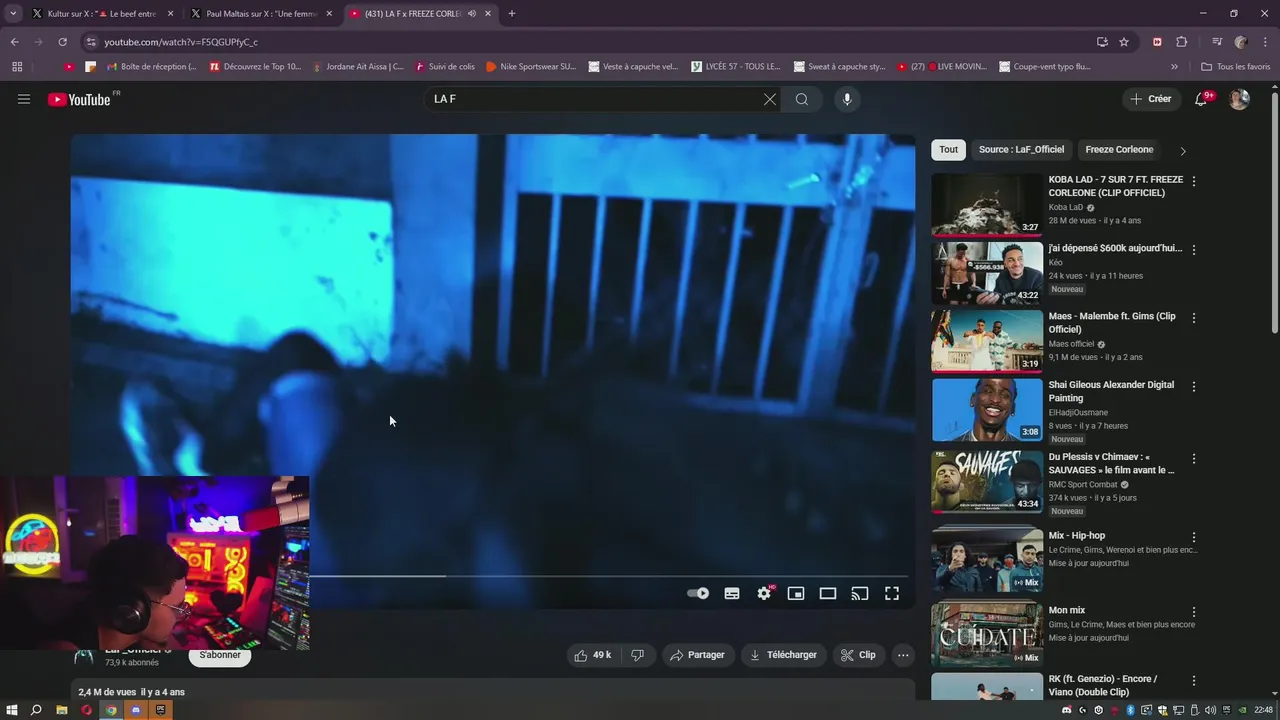Screen dimensions: 1280x720
Task: Open the Chrome apps grid in bookmarks bar
Action: point(17,67)
